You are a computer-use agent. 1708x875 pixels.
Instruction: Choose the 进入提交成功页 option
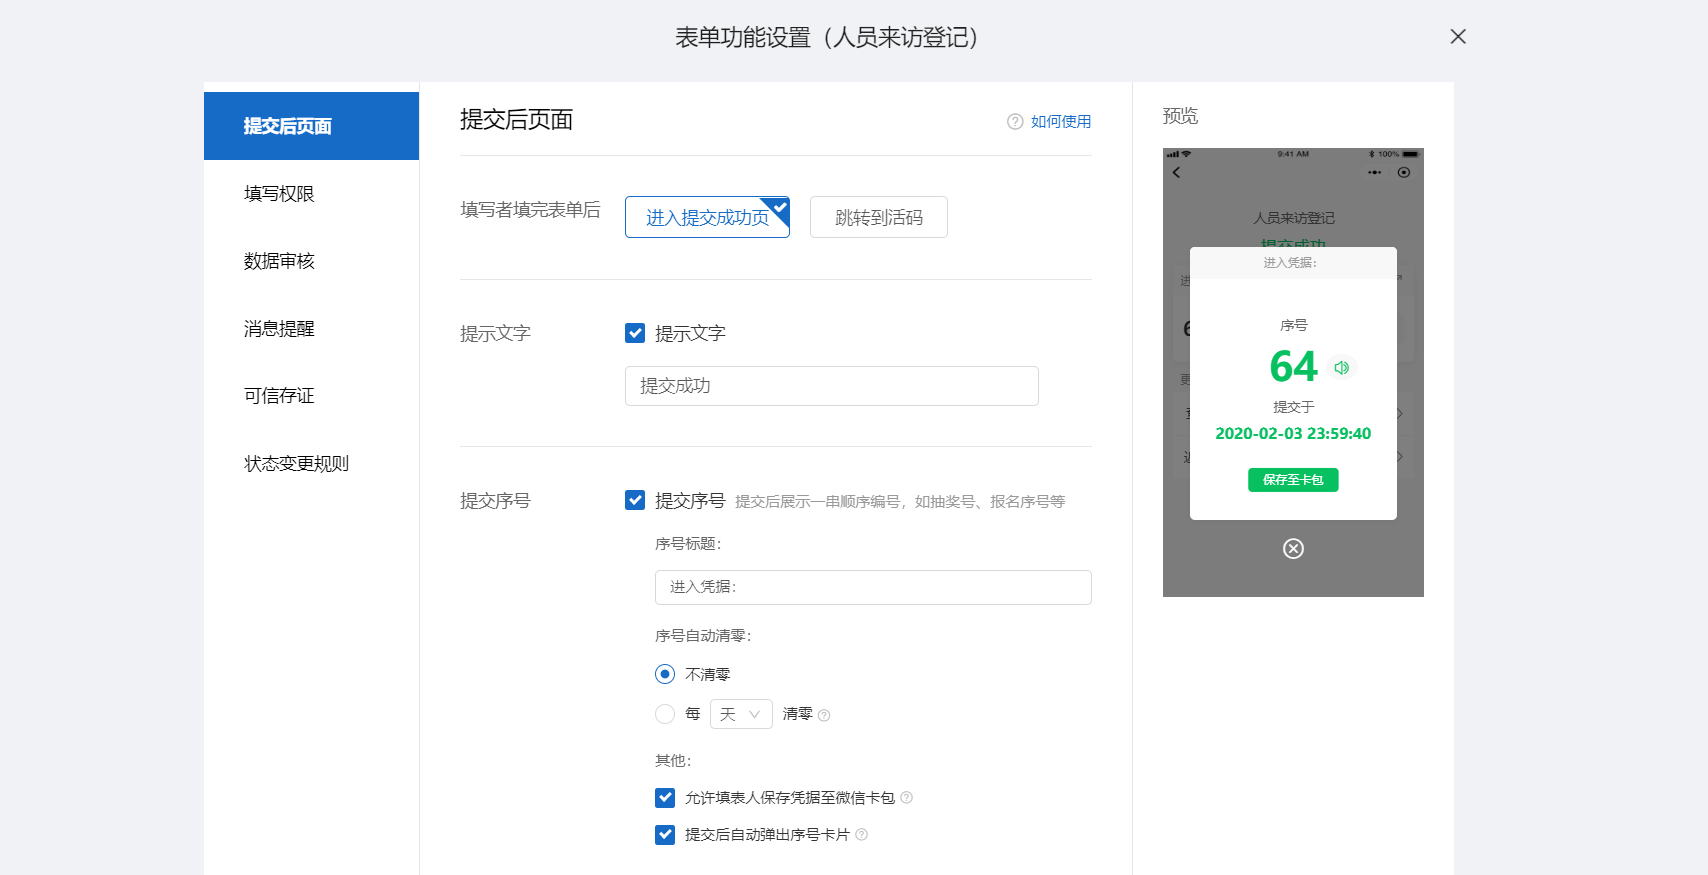[x=707, y=217]
